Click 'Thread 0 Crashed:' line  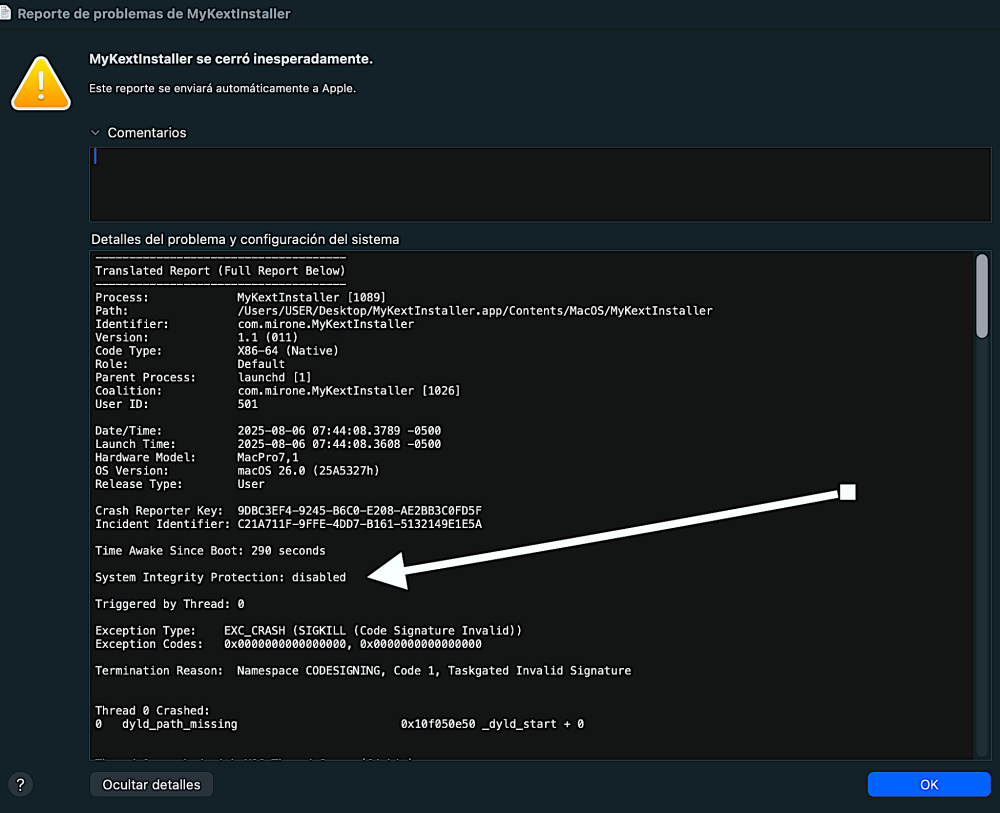click(x=152, y=711)
